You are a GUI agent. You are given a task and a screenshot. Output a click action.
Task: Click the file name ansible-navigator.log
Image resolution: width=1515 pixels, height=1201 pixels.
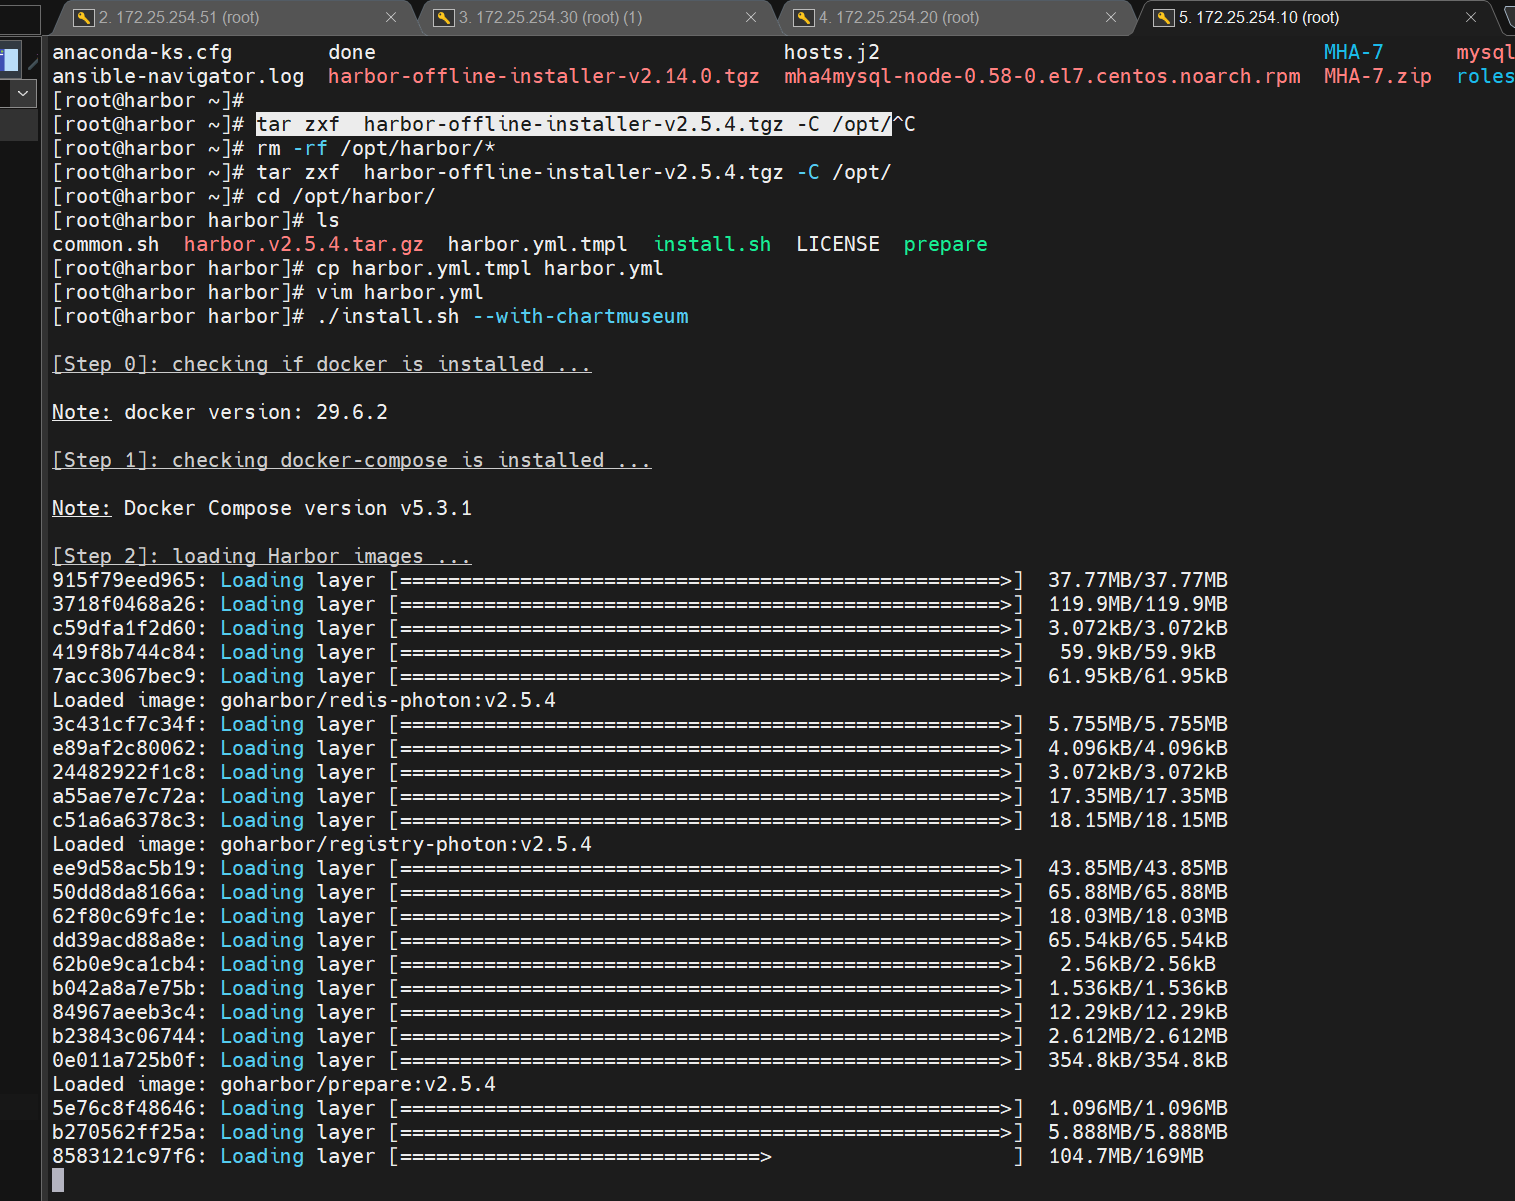(x=178, y=76)
